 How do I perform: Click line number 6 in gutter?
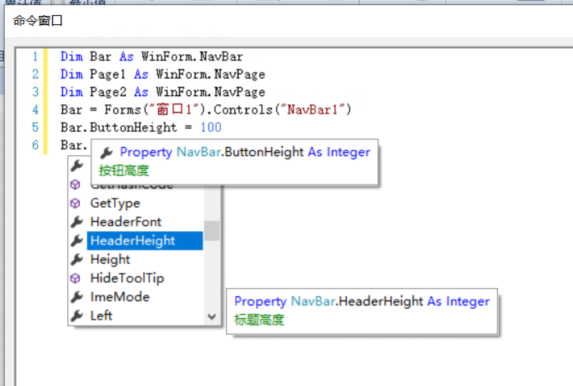pyautogui.click(x=35, y=145)
